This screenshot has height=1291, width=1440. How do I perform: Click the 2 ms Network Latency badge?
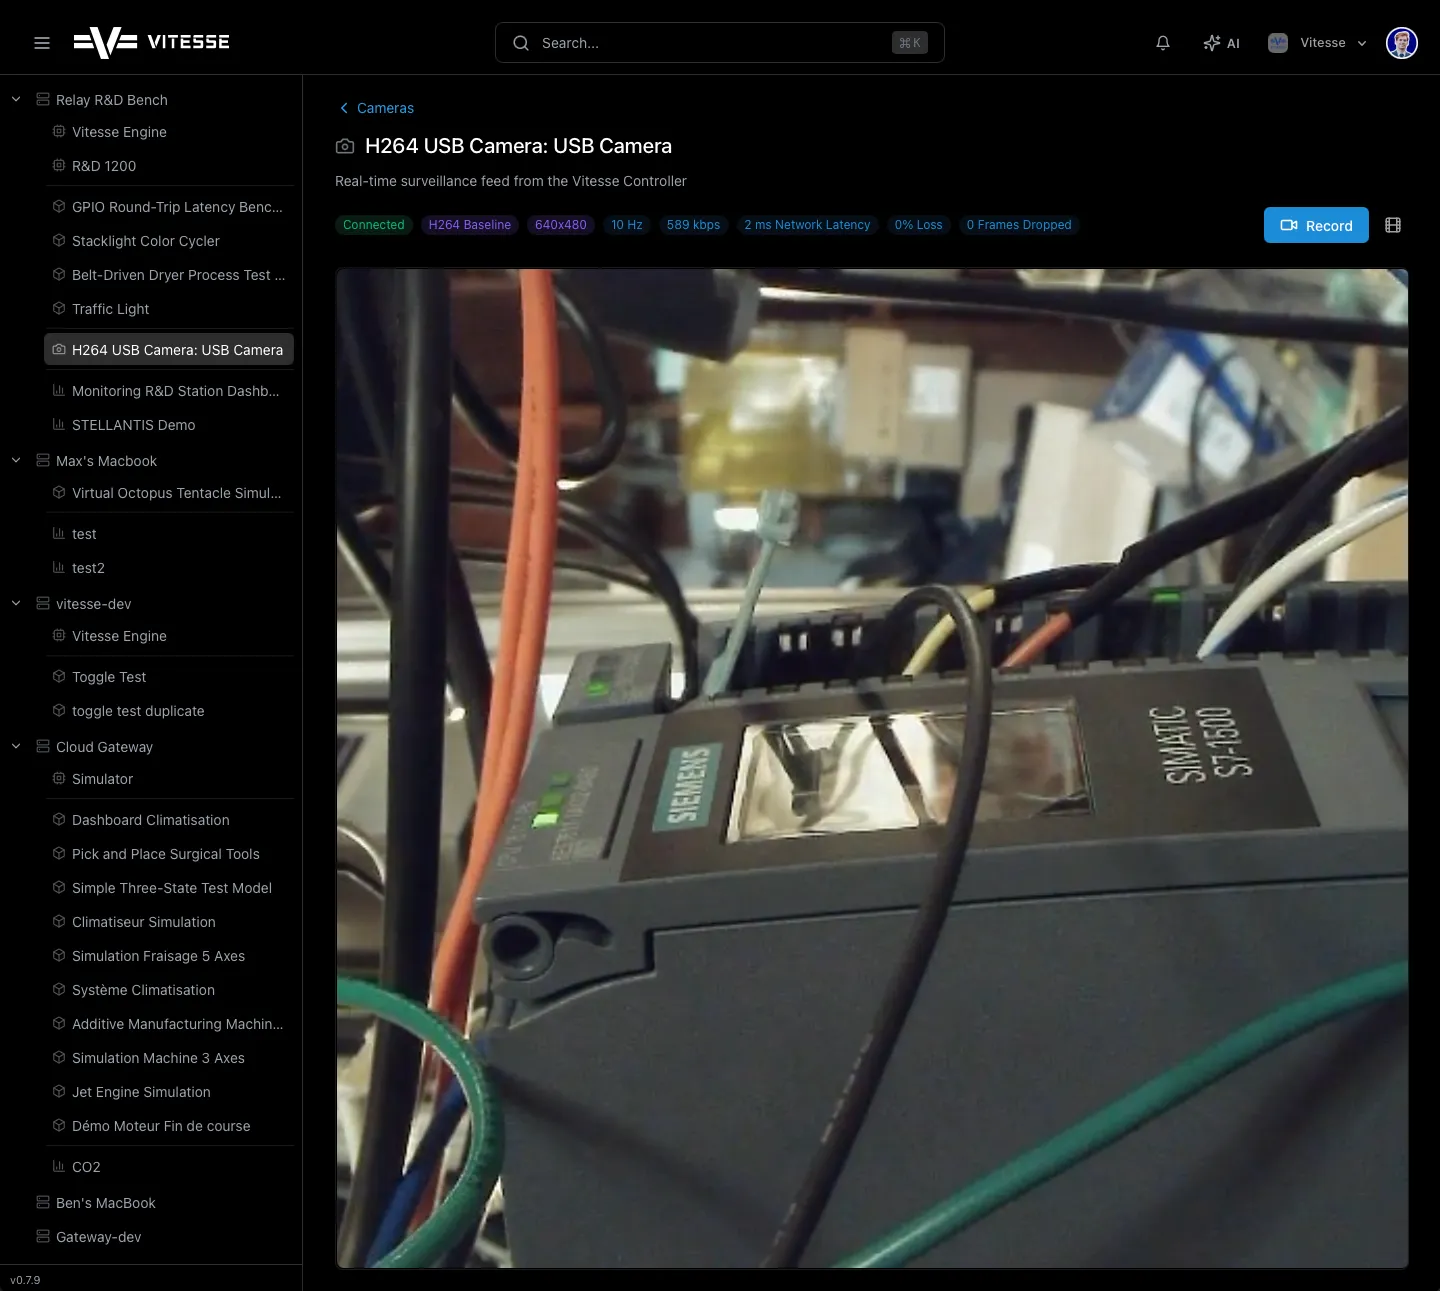click(x=807, y=225)
